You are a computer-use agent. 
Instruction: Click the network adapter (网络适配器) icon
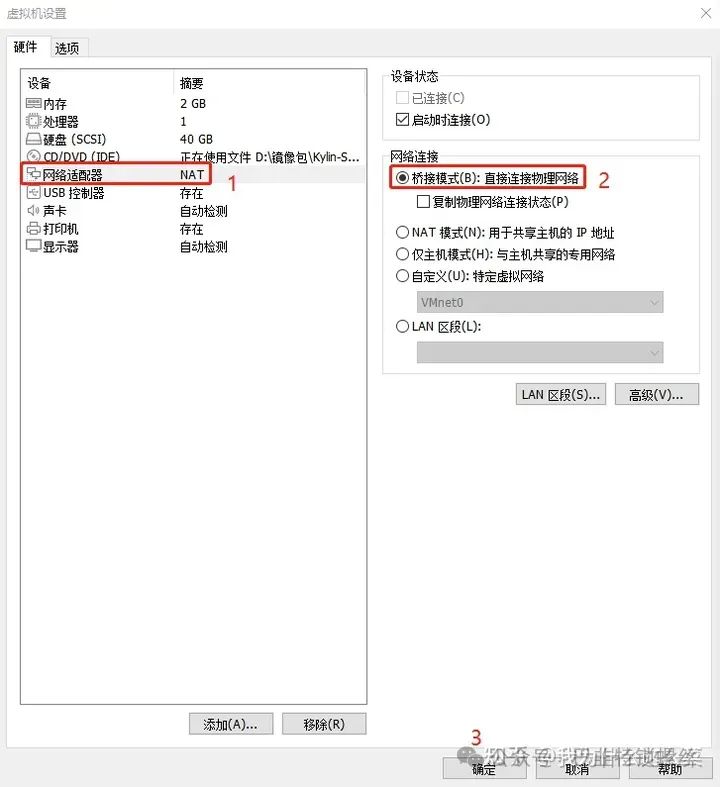tap(34, 174)
